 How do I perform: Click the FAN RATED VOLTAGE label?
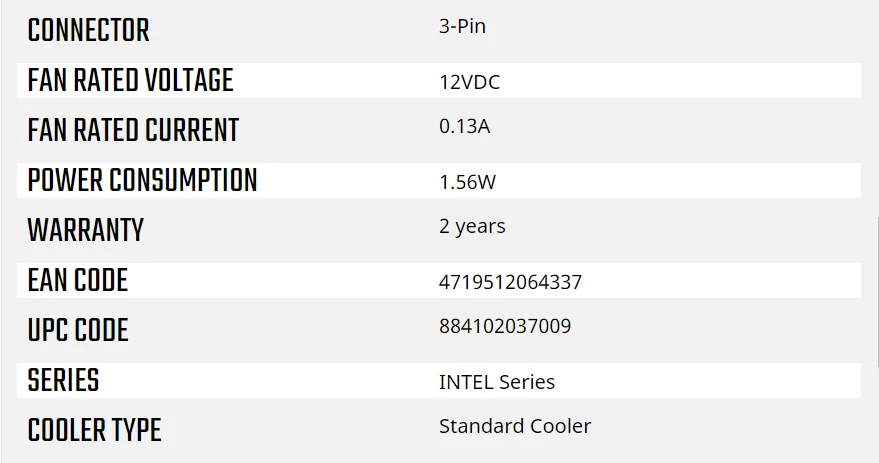click(x=130, y=81)
